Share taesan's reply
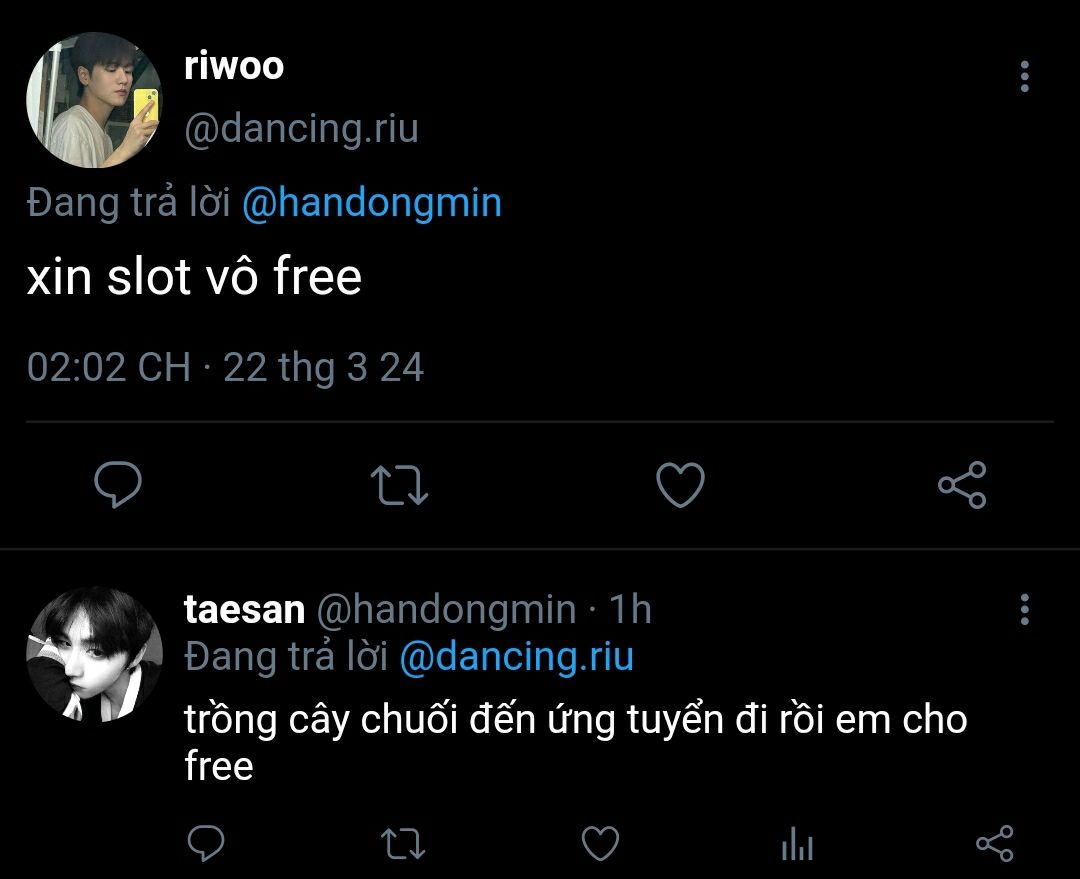This screenshot has width=1080, height=879. (995, 843)
